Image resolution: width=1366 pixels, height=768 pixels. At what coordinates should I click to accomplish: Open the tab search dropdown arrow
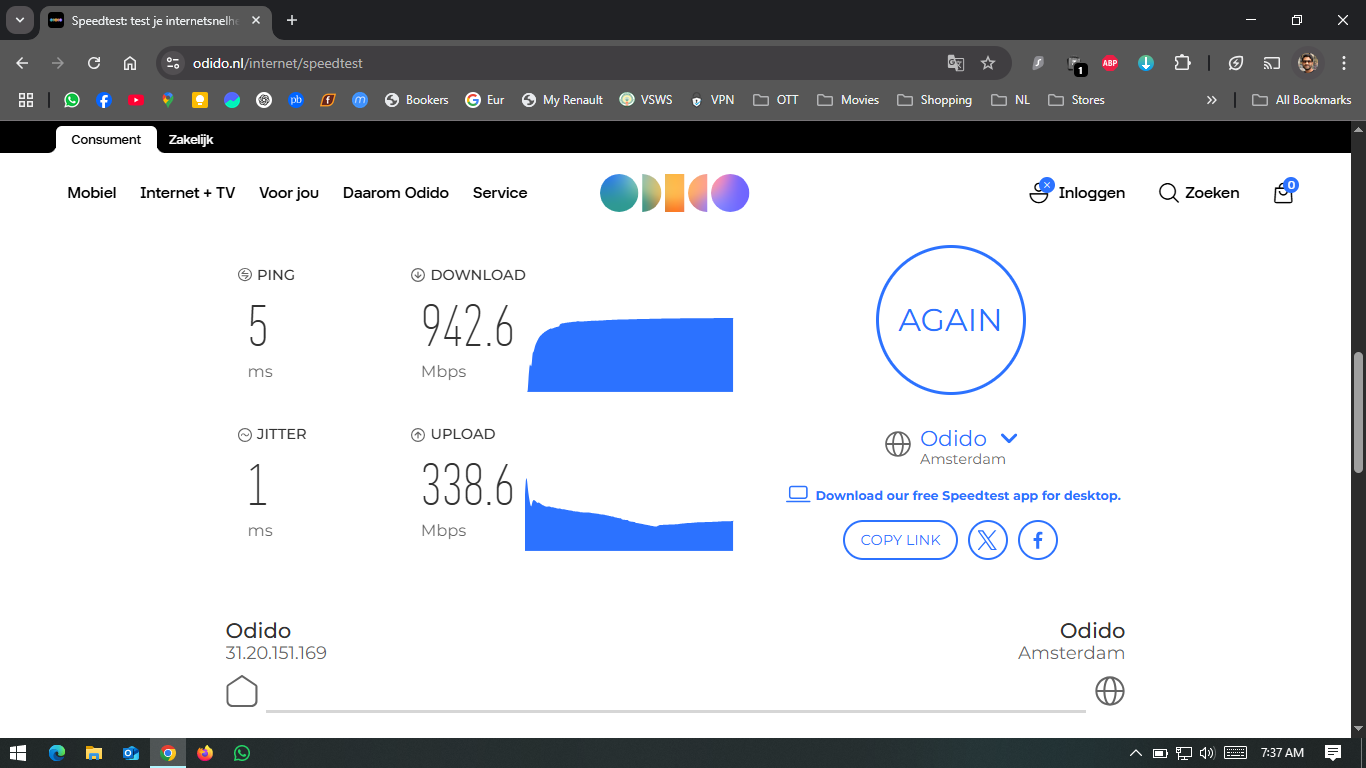click(x=20, y=20)
